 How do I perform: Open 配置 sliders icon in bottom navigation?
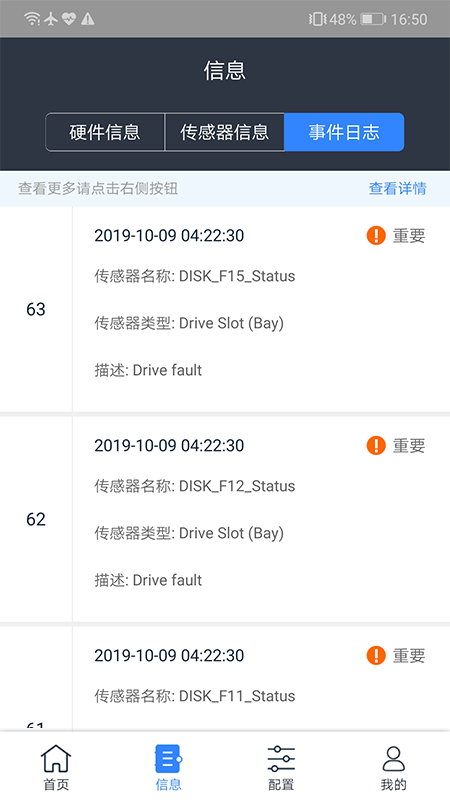pos(281,759)
